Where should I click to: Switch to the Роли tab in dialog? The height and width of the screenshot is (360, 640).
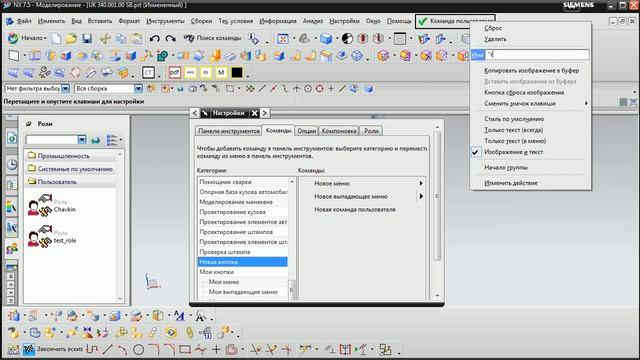pos(371,131)
